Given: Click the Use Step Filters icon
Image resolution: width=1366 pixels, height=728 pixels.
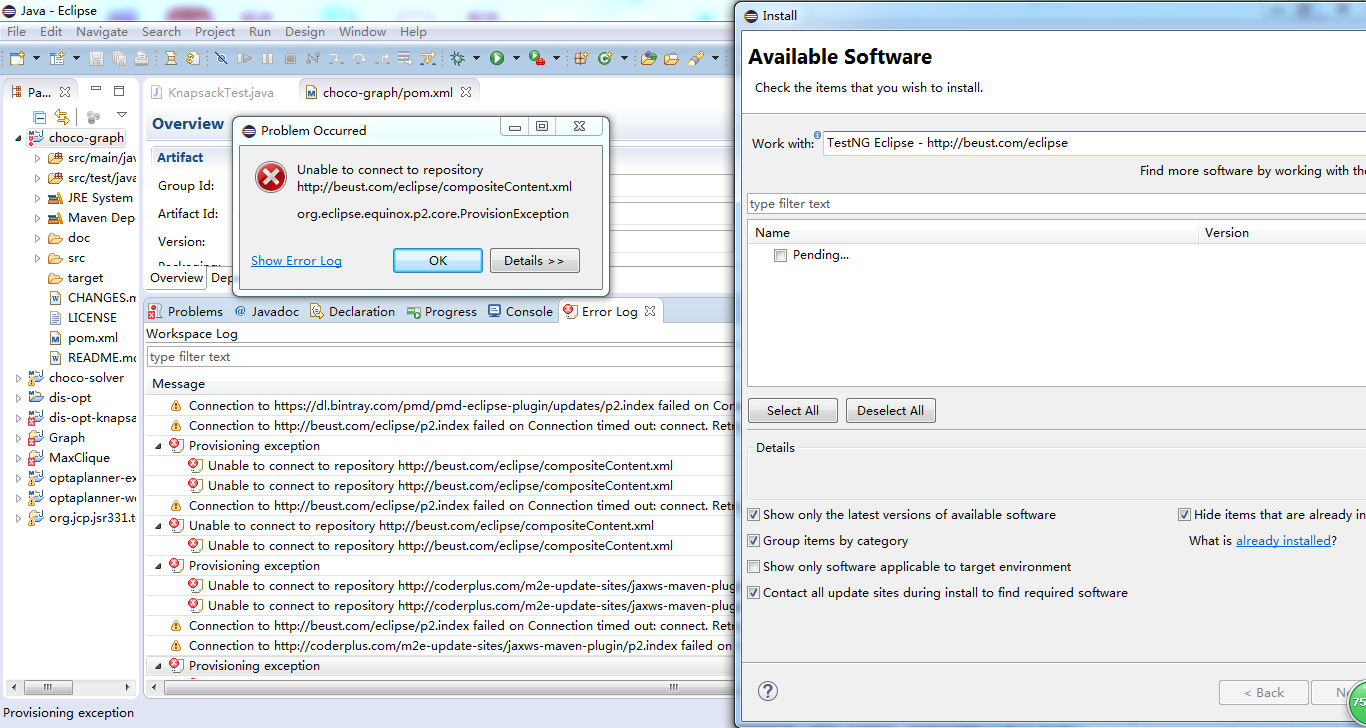Looking at the screenshot, I should (x=427, y=58).
